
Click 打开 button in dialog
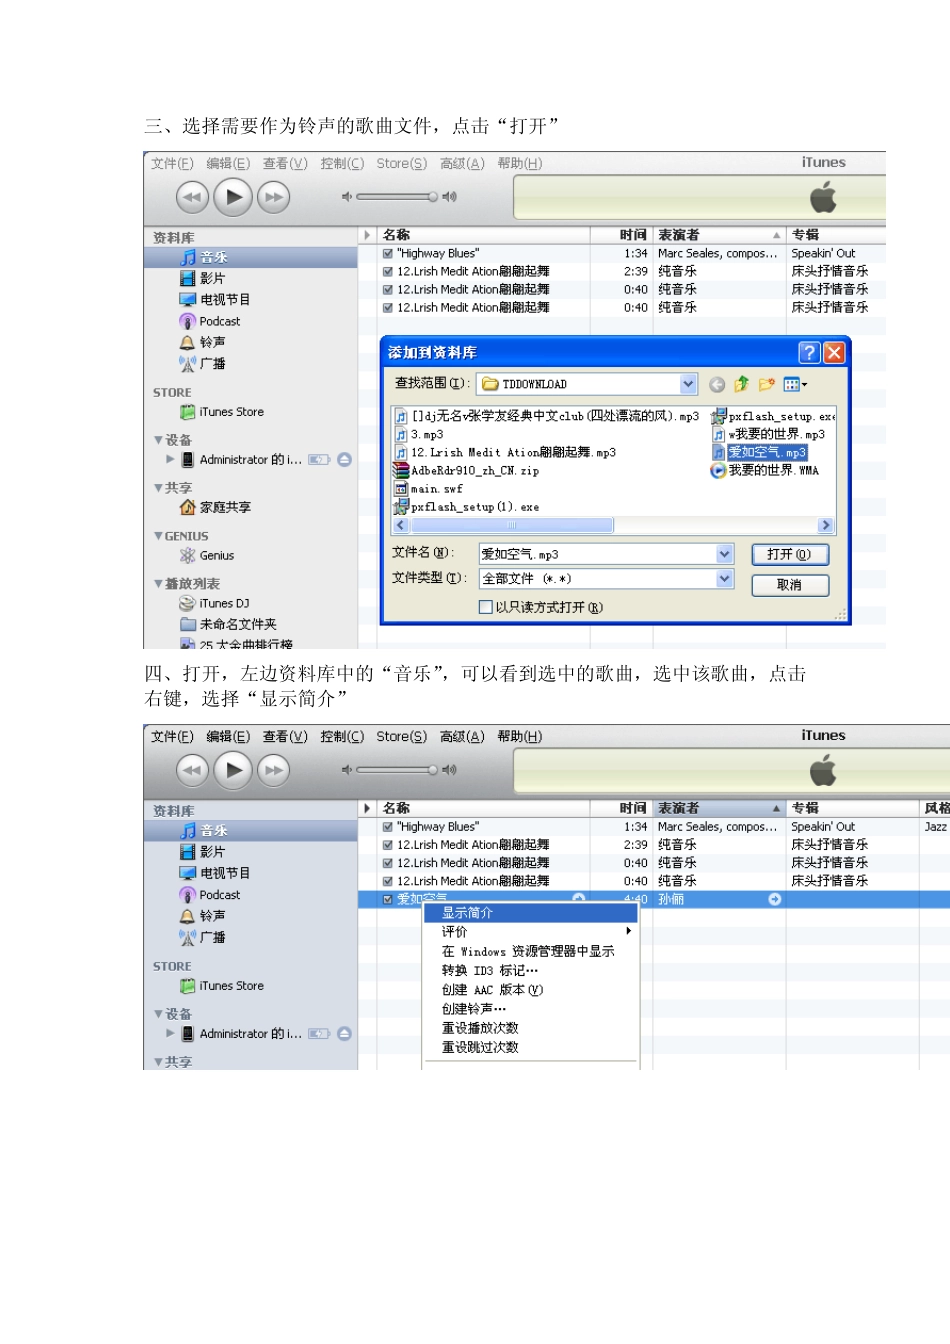tap(790, 554)
